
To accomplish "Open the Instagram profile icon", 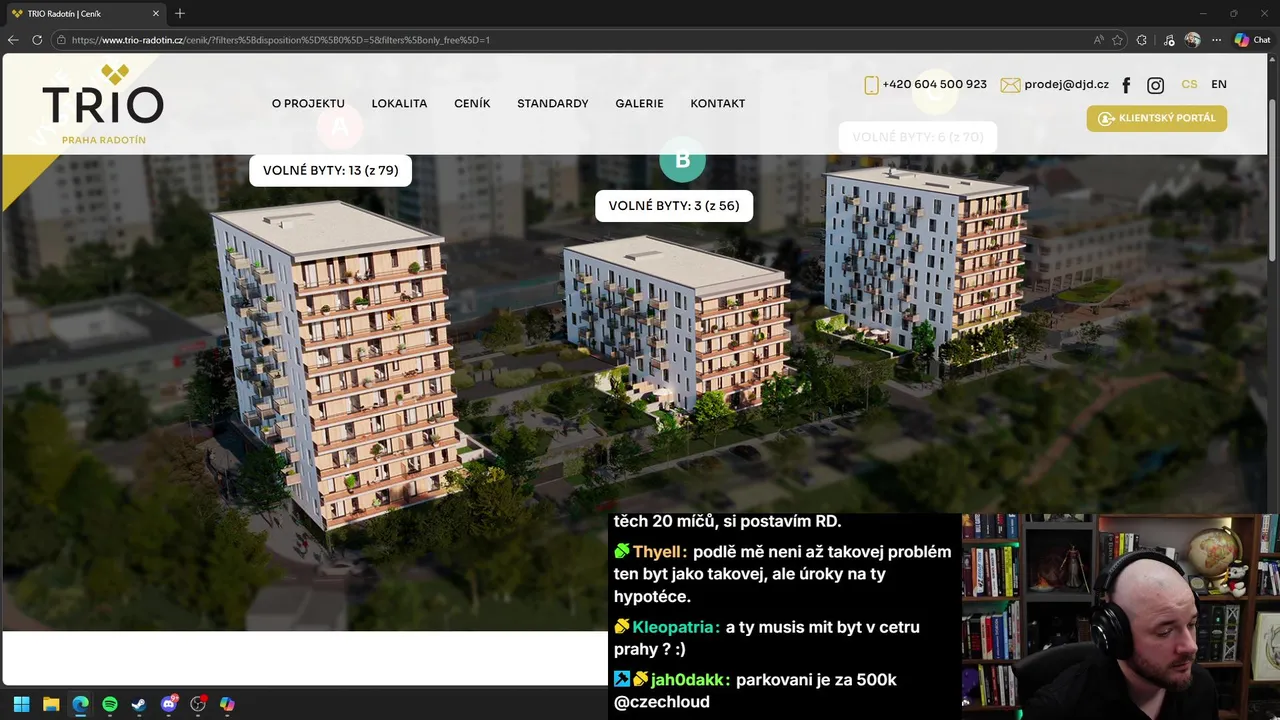I will pyautogui.click(x=1155, y=85).
